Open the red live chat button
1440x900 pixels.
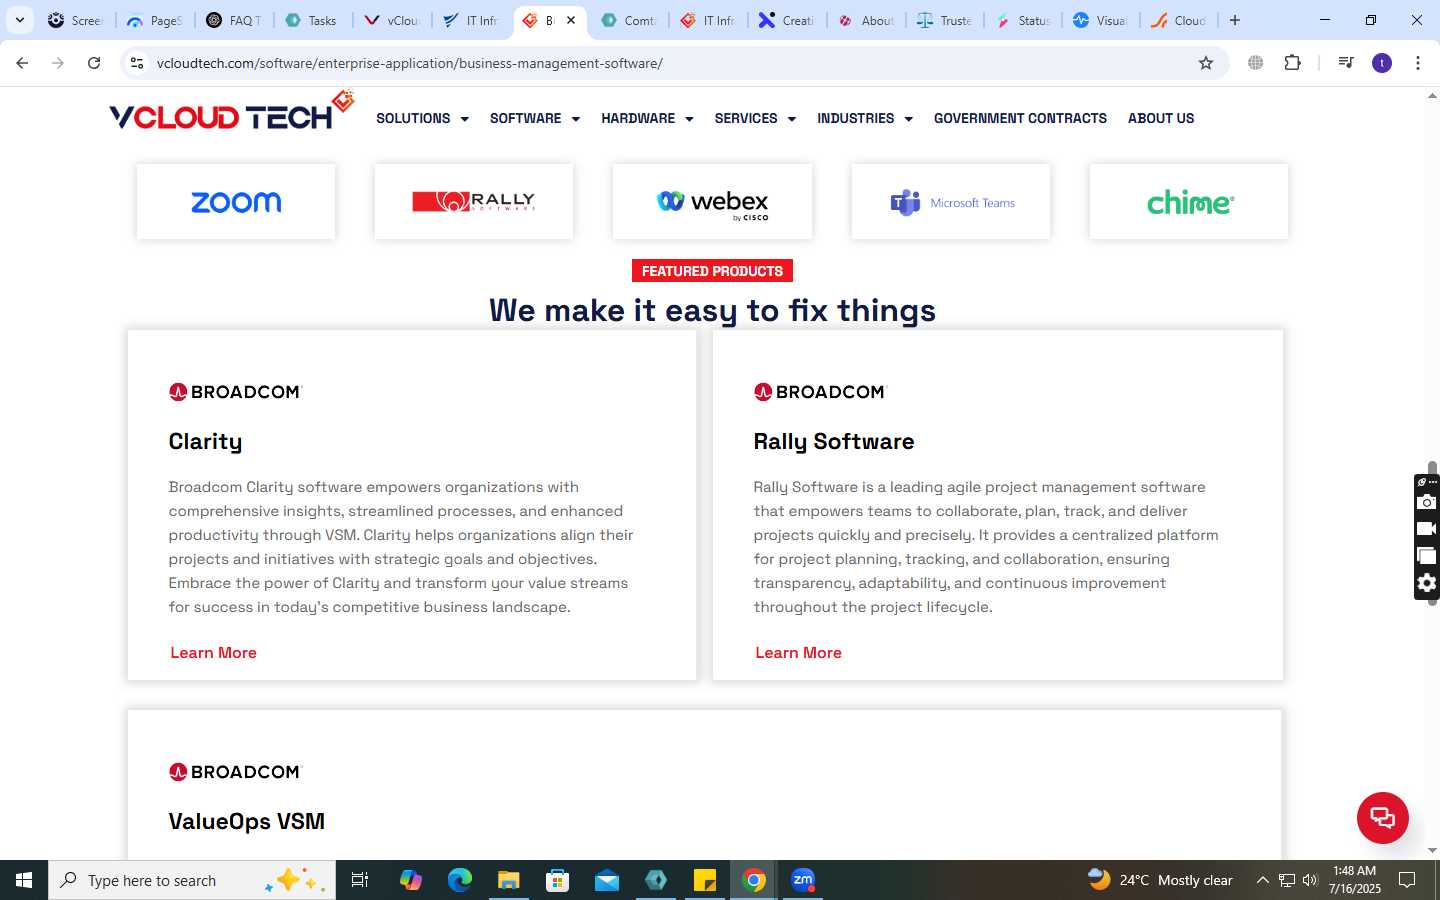(1382, 817)
